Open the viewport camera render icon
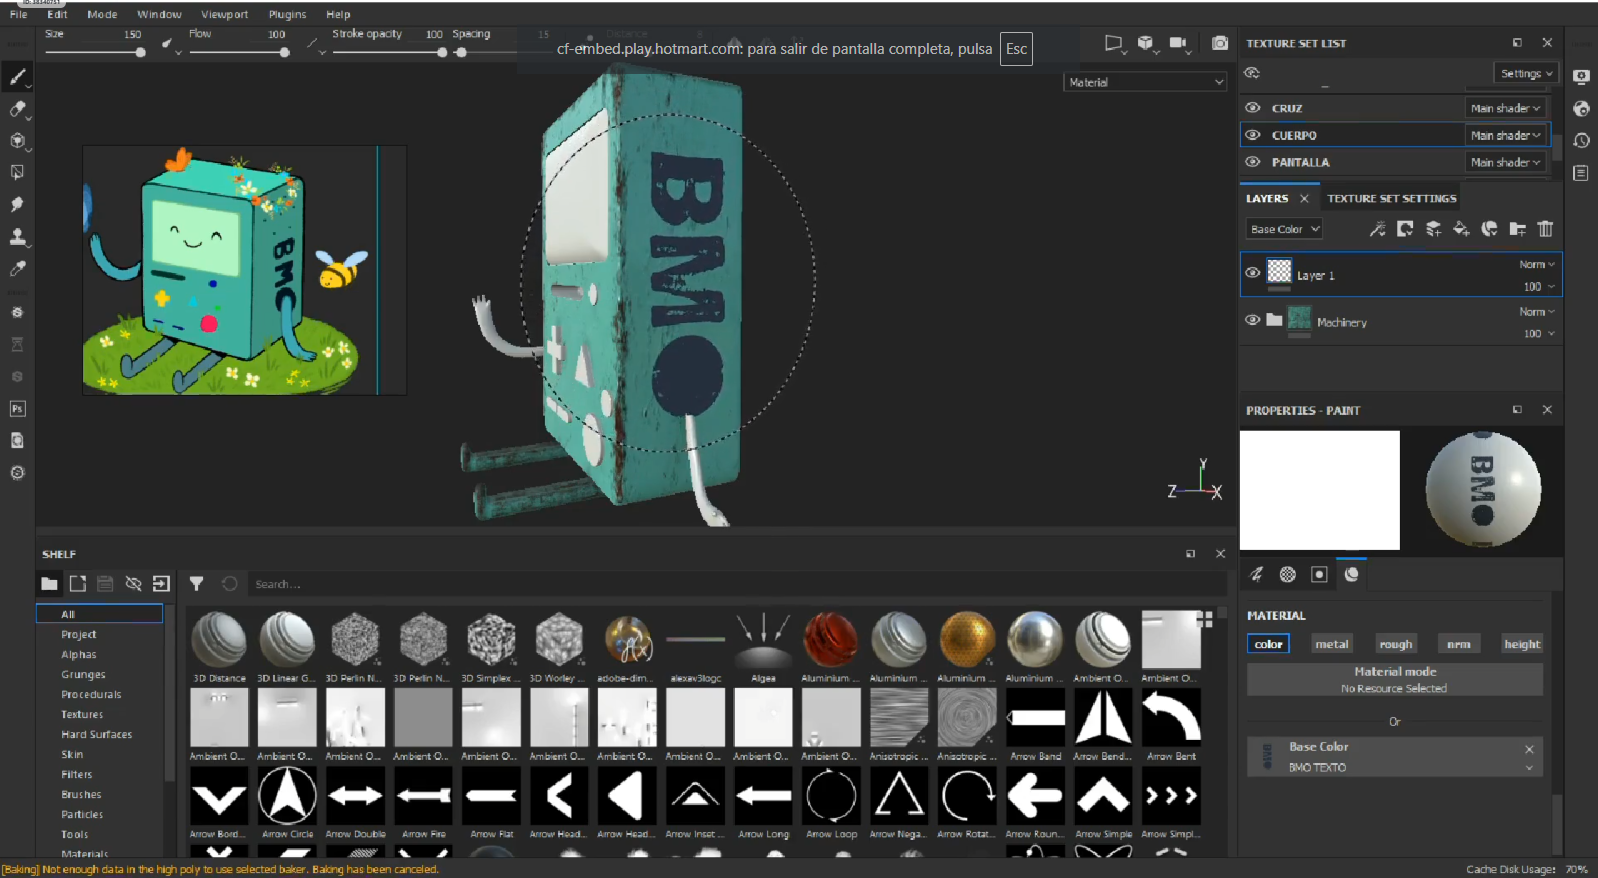Viewport: 1598px width, 878px height. [1220, 43]
